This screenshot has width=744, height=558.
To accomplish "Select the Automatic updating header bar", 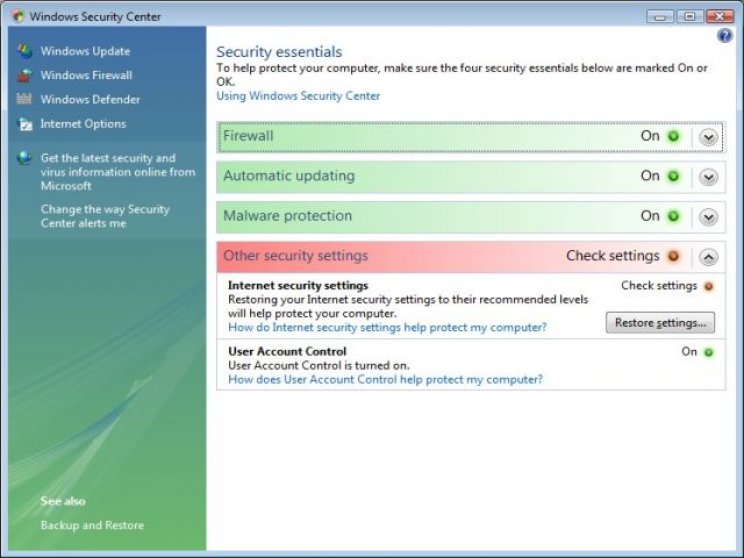I will click(471, 177).
